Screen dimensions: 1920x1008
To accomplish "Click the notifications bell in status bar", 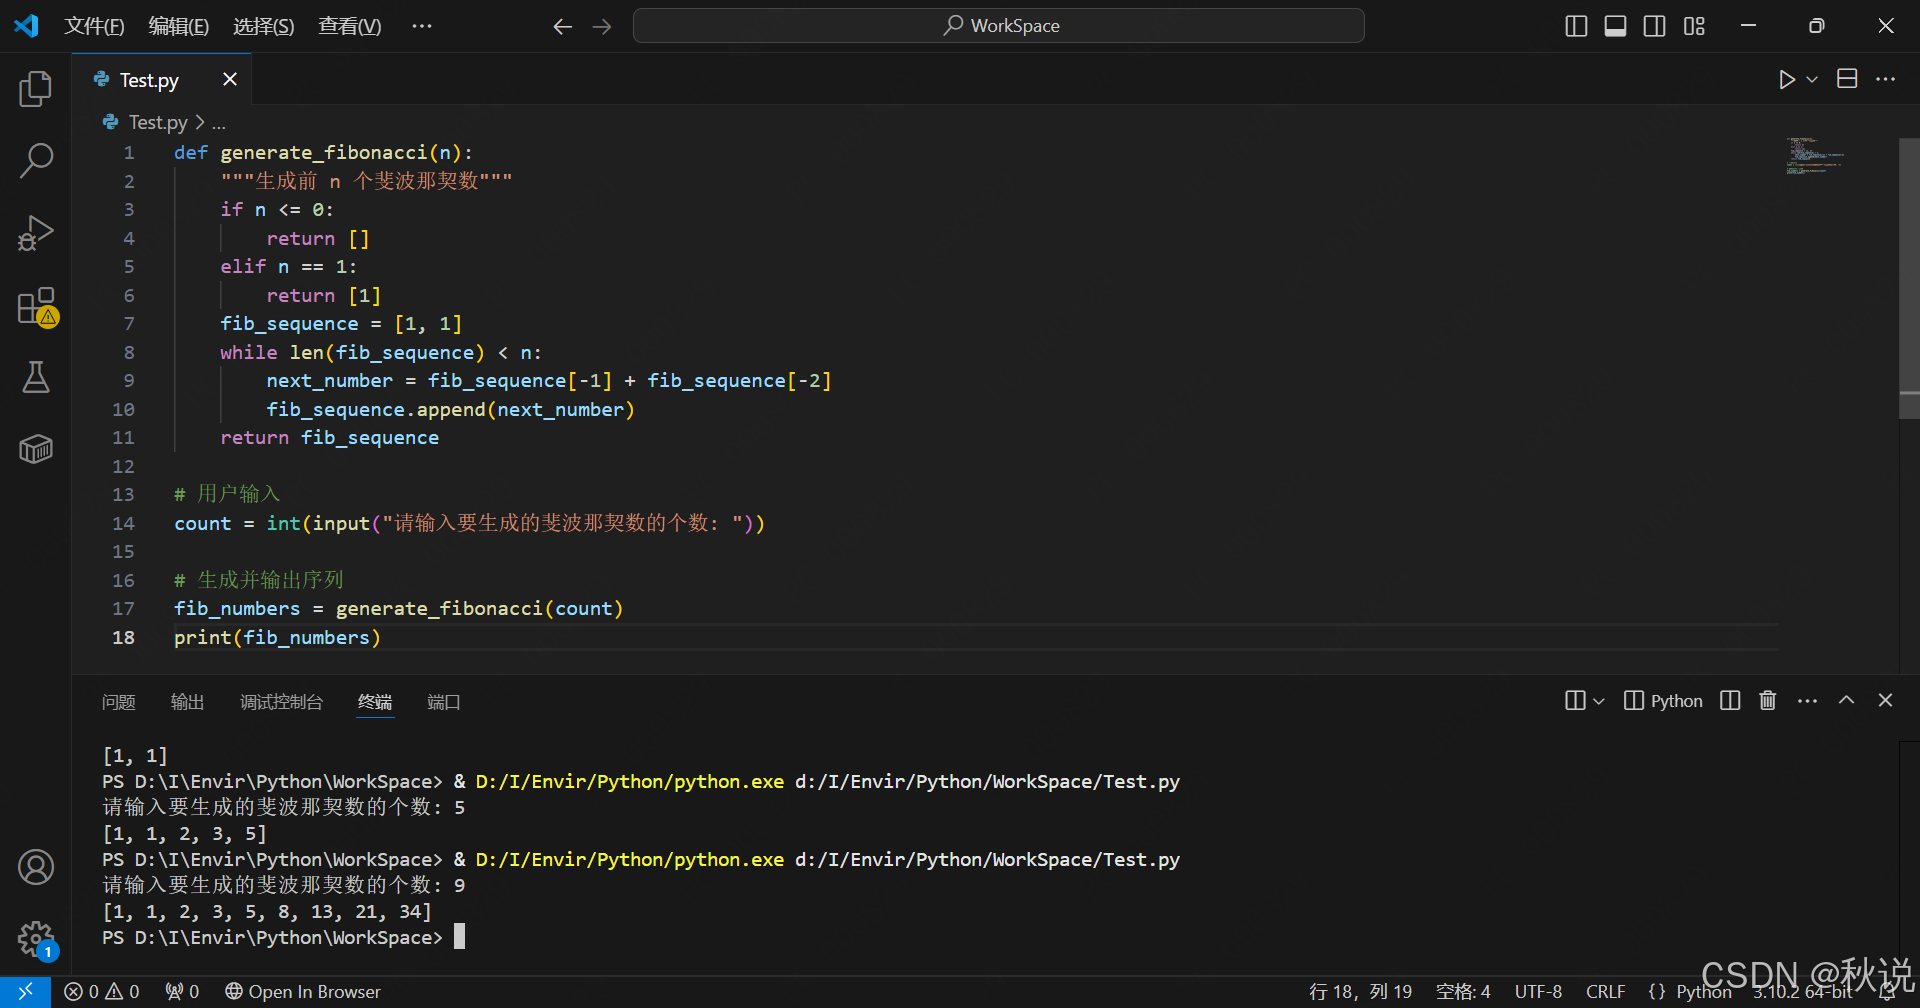I will pos(1887,992).
